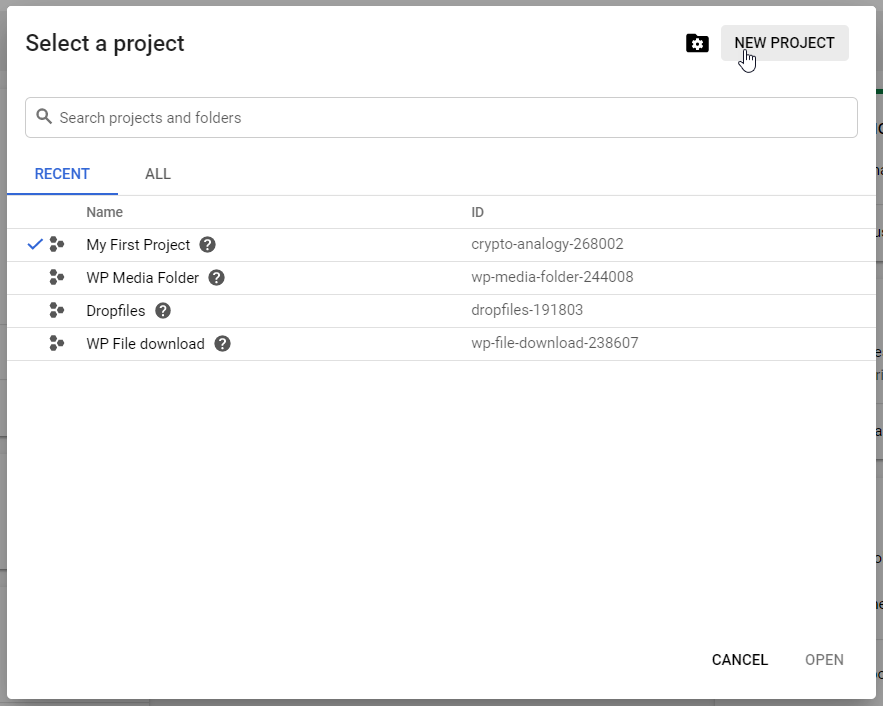The height and width of the screenshot is (706, 883).
Task: Click the CANCEL button
Action: click(739, 660)
